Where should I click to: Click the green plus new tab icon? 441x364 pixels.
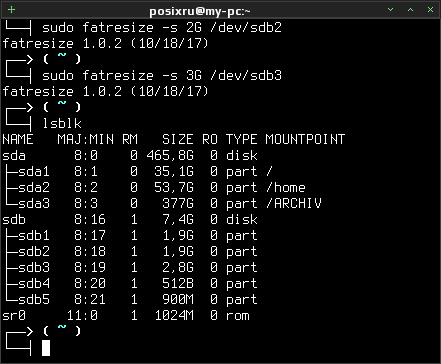(x=11, y=9)
